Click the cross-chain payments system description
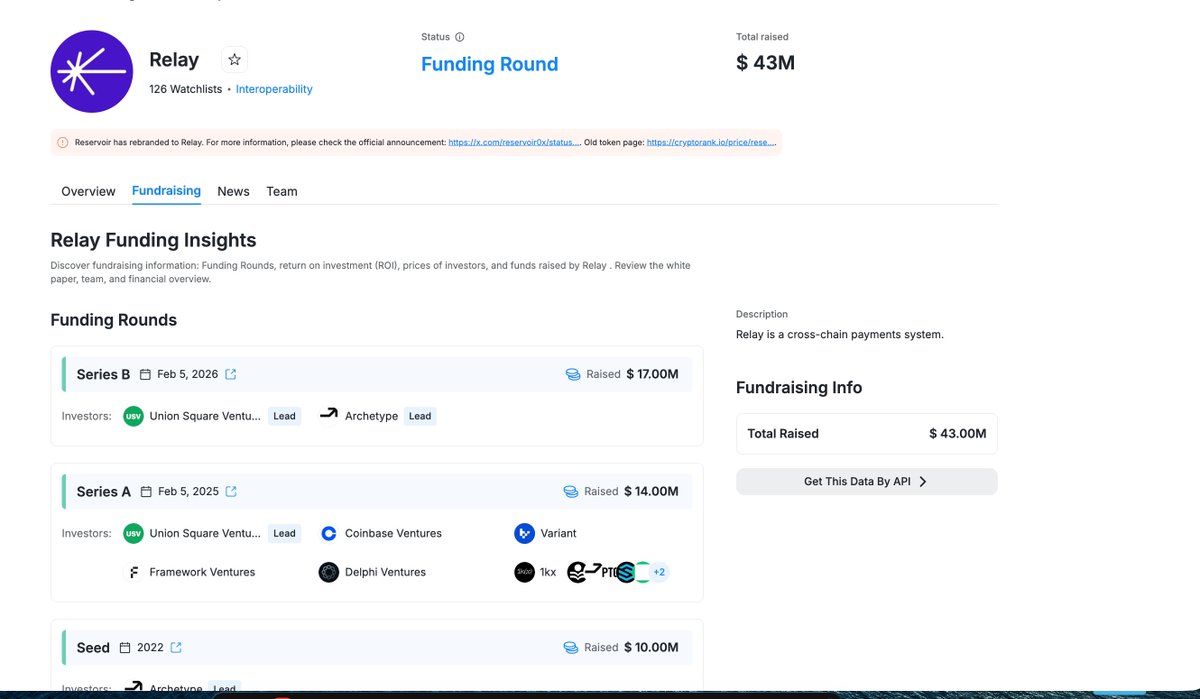Viewport: 1200px width, 699px height. (840, 335)
